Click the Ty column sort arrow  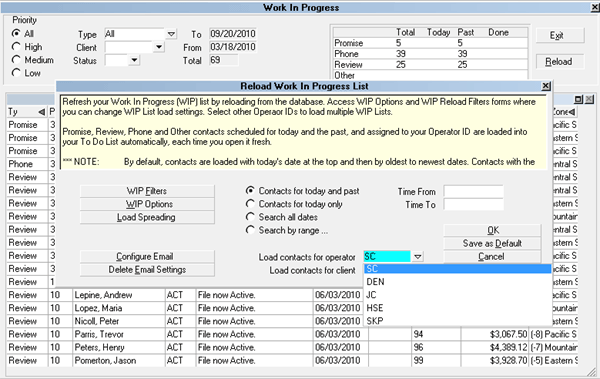[x=41, y=112]
